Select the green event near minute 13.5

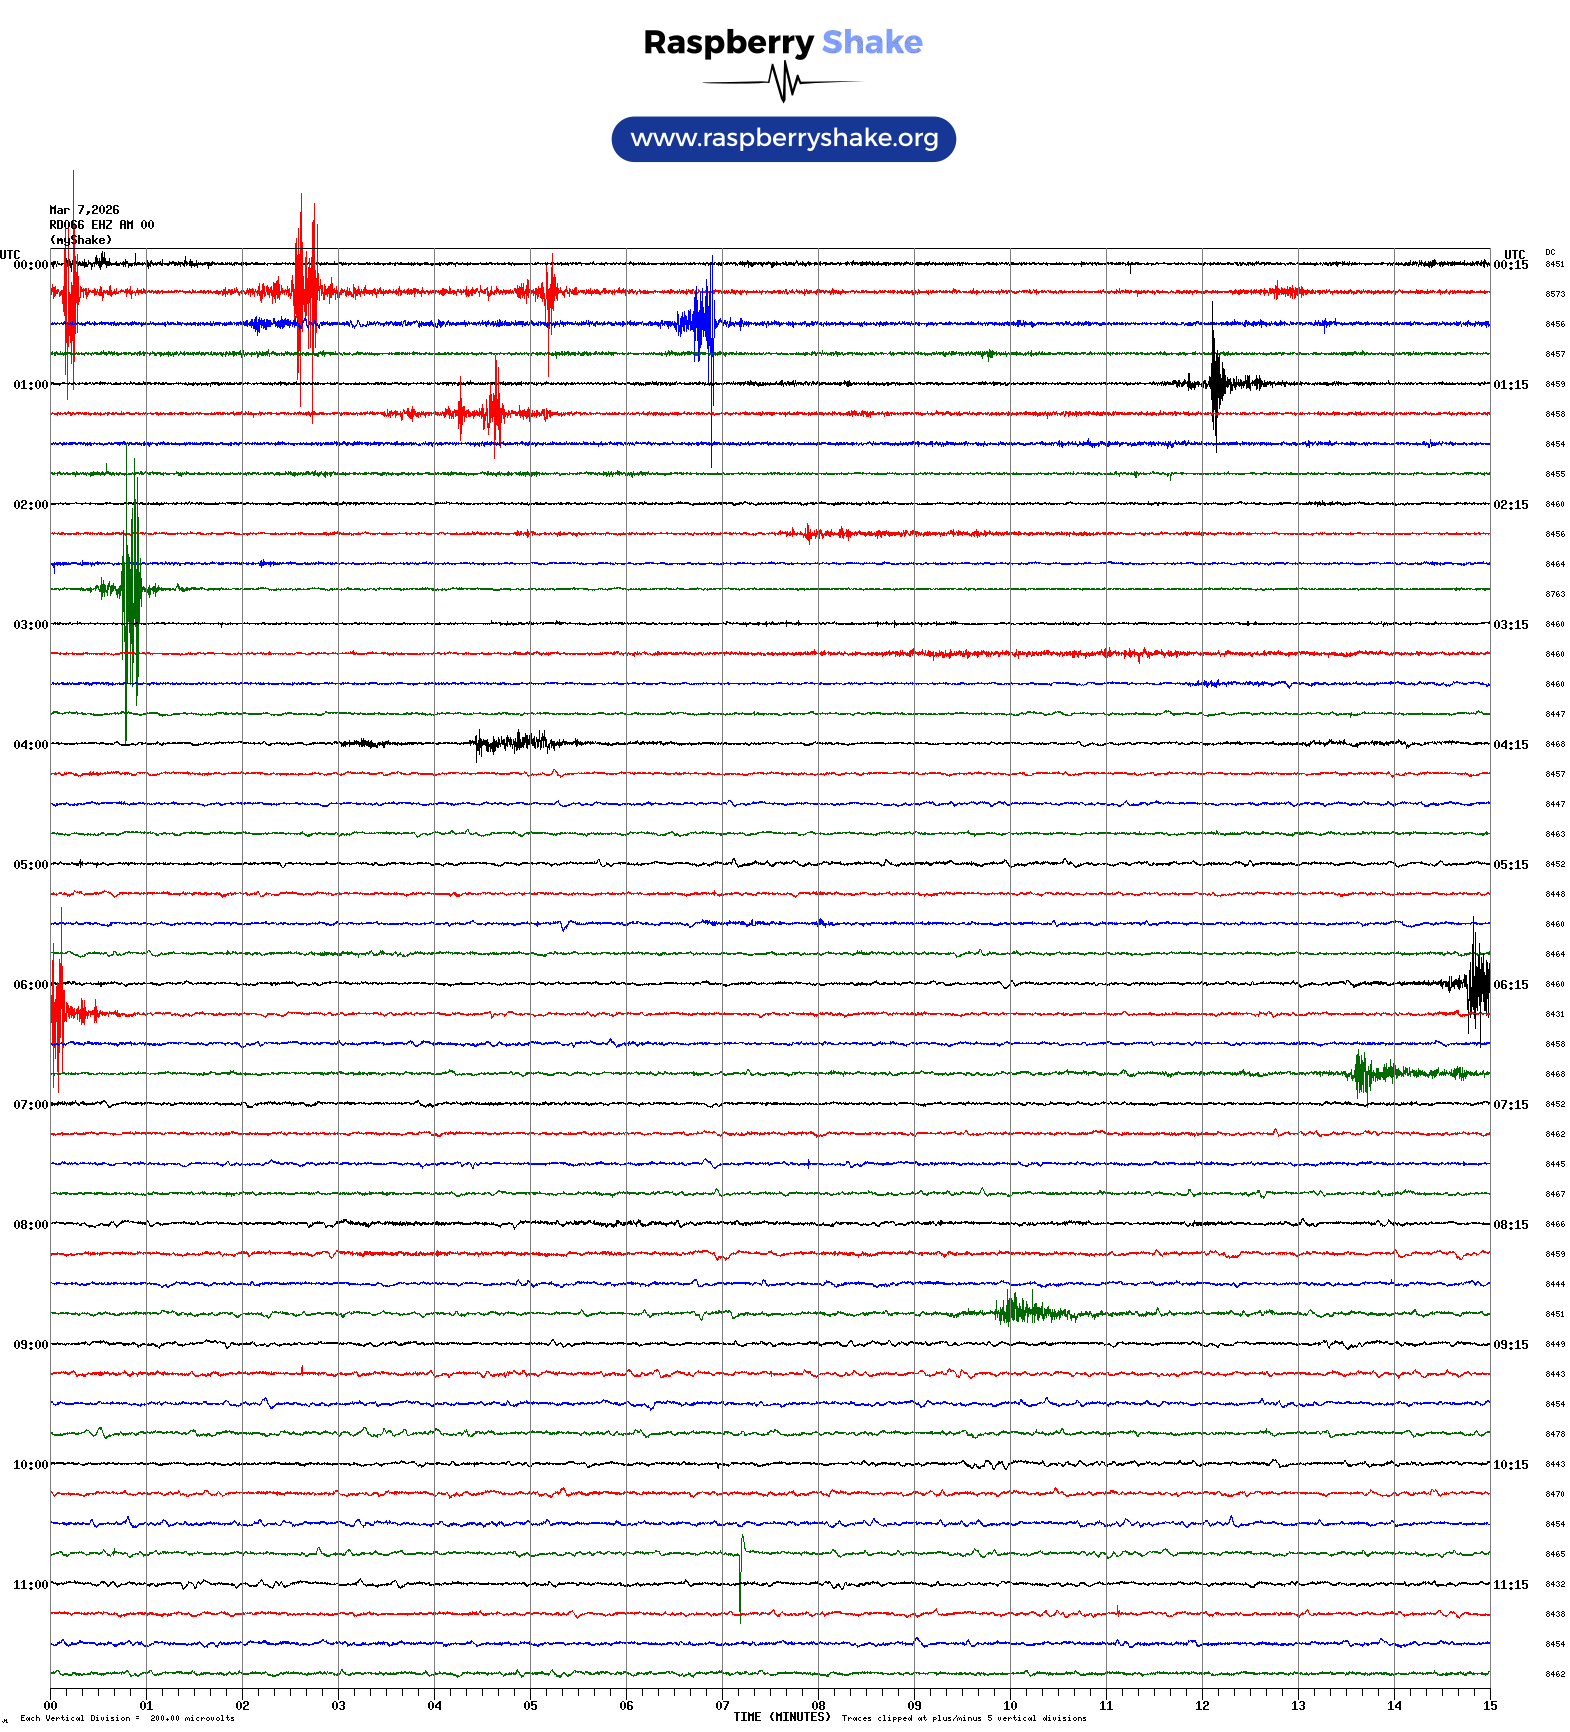pos(1364,1074)
